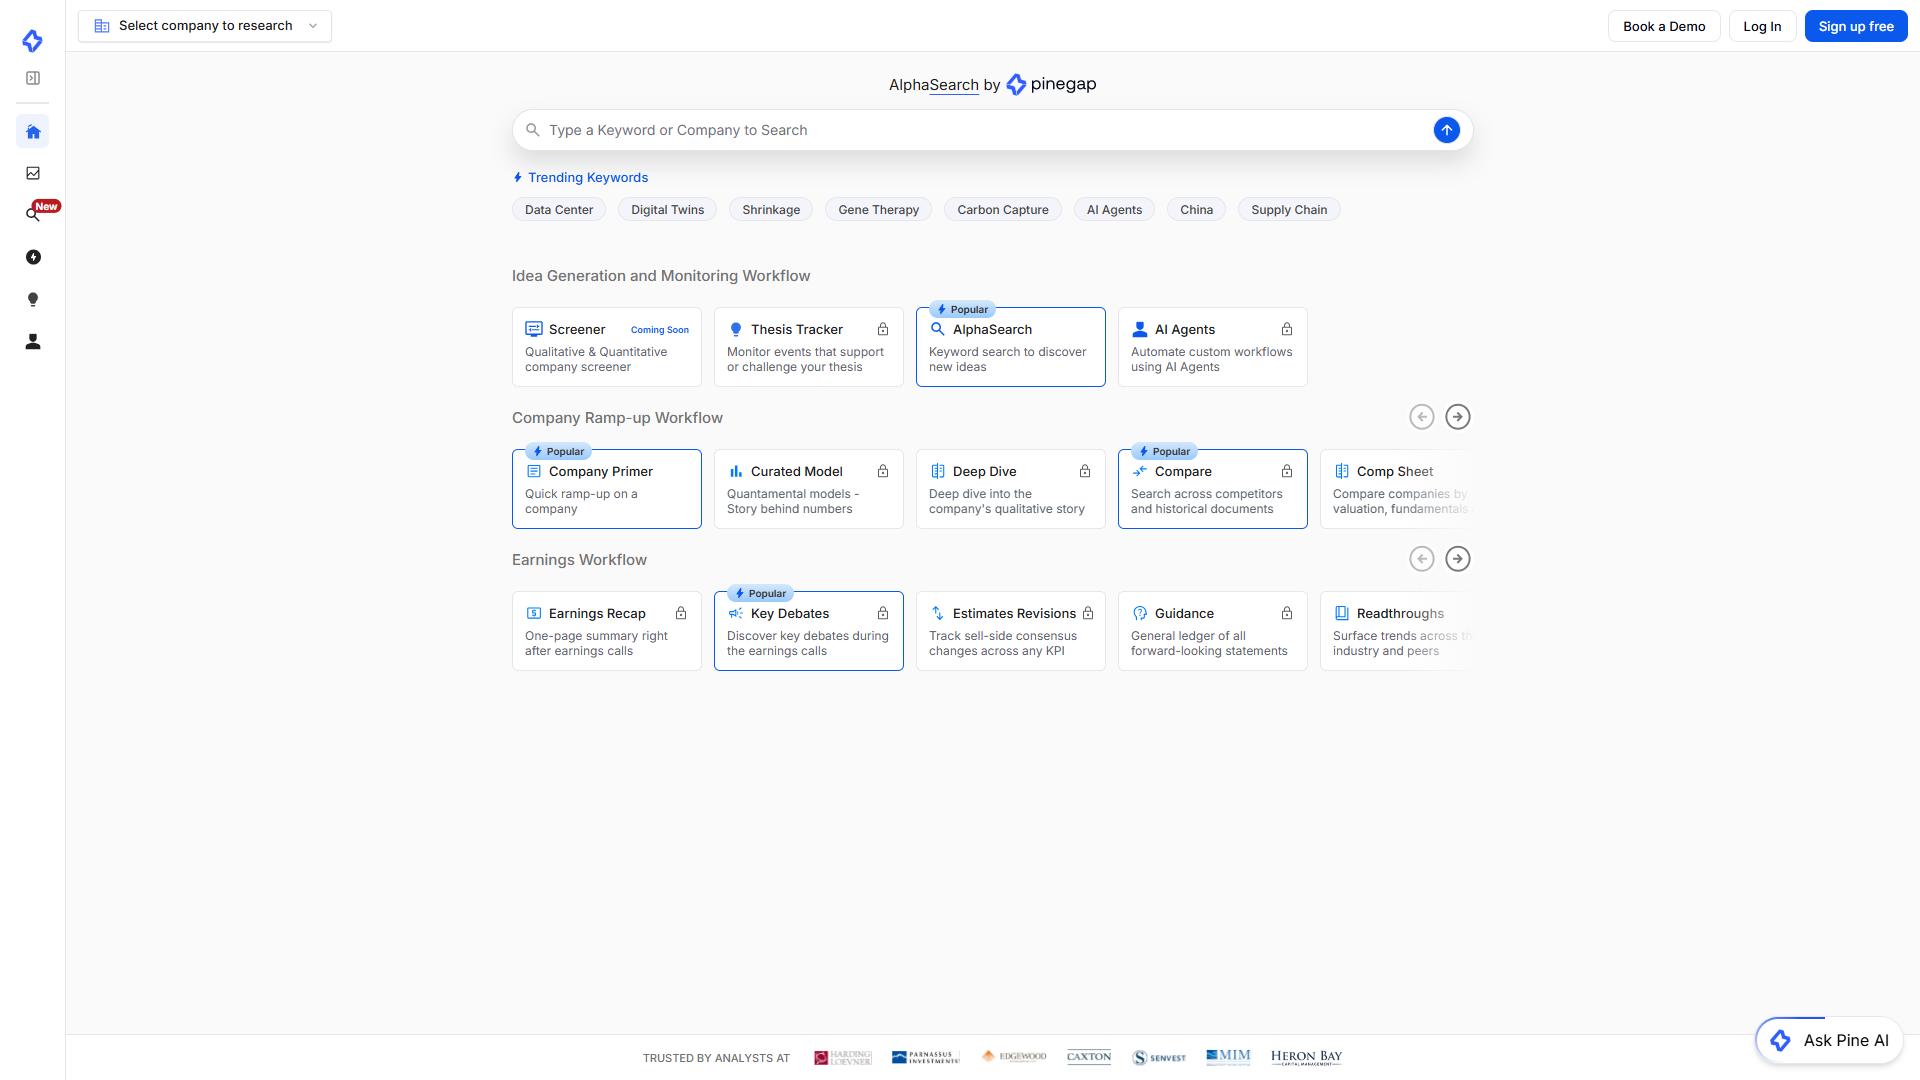This screenshot has height=1080, width=1920.
Task: Click the lightning bolt sidebar icon
Action: [33, 257]
